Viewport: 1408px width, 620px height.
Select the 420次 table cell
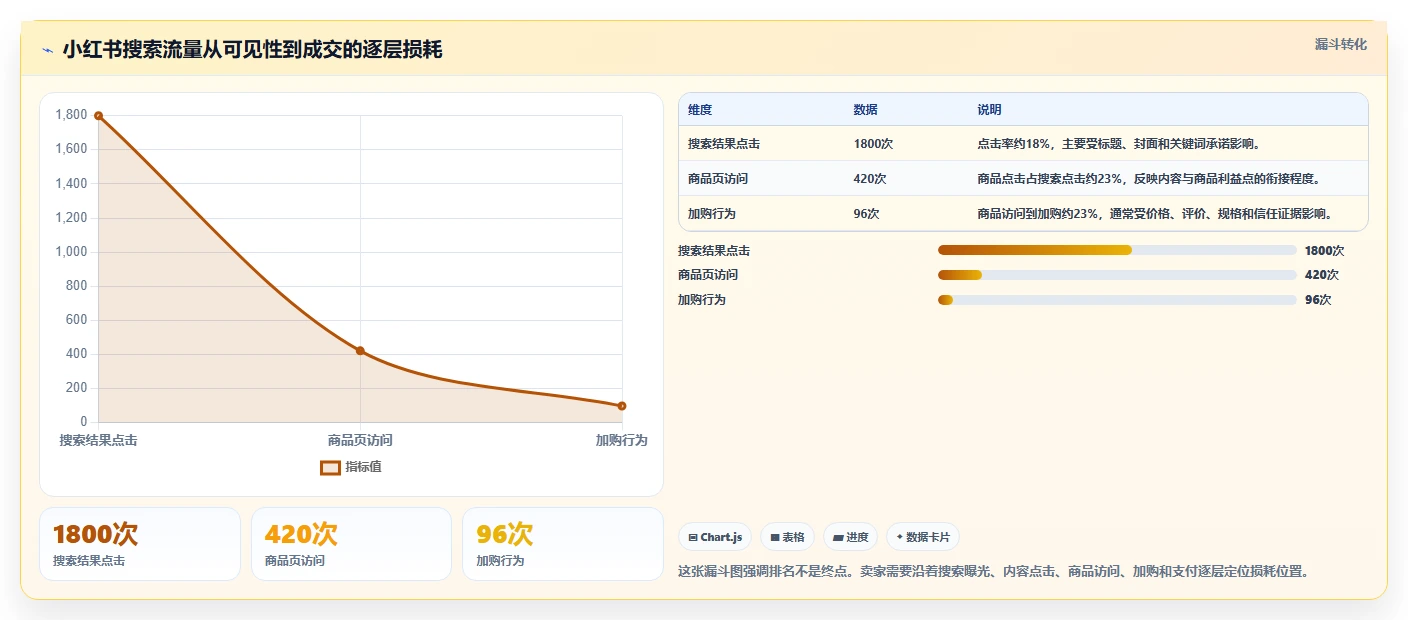(x=870, y=179)
